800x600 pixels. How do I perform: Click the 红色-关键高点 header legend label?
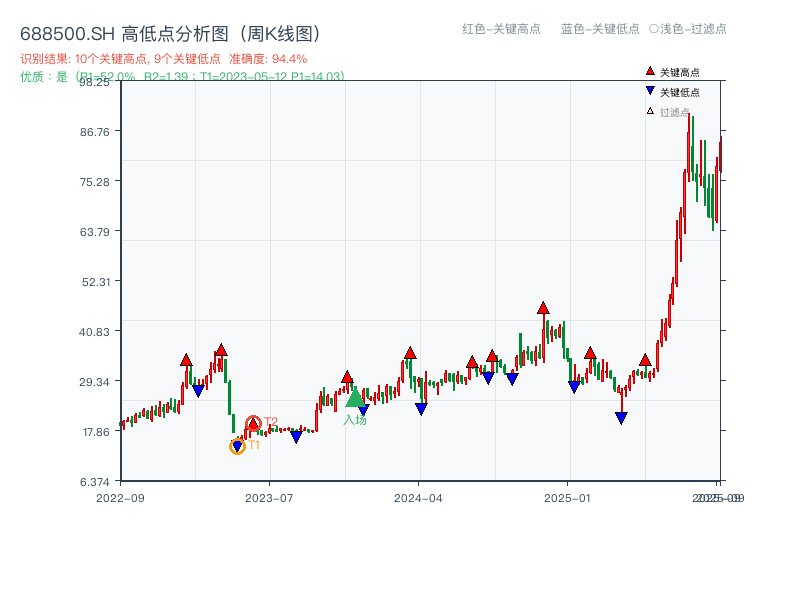[x=501, y=29]
